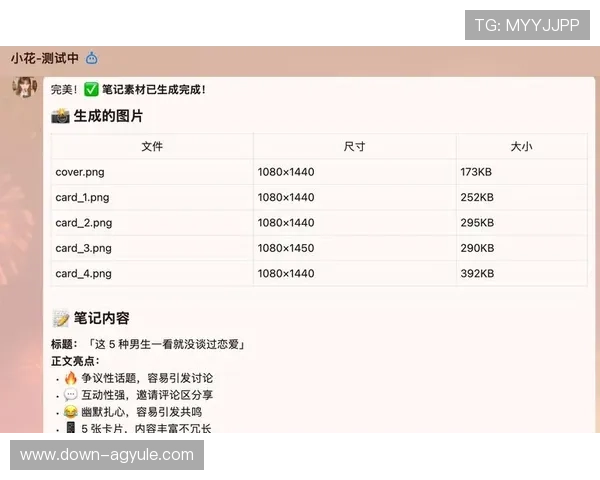Select the card_1.png file name
This screenshot has height=480, width=600.
click(82, 198)
